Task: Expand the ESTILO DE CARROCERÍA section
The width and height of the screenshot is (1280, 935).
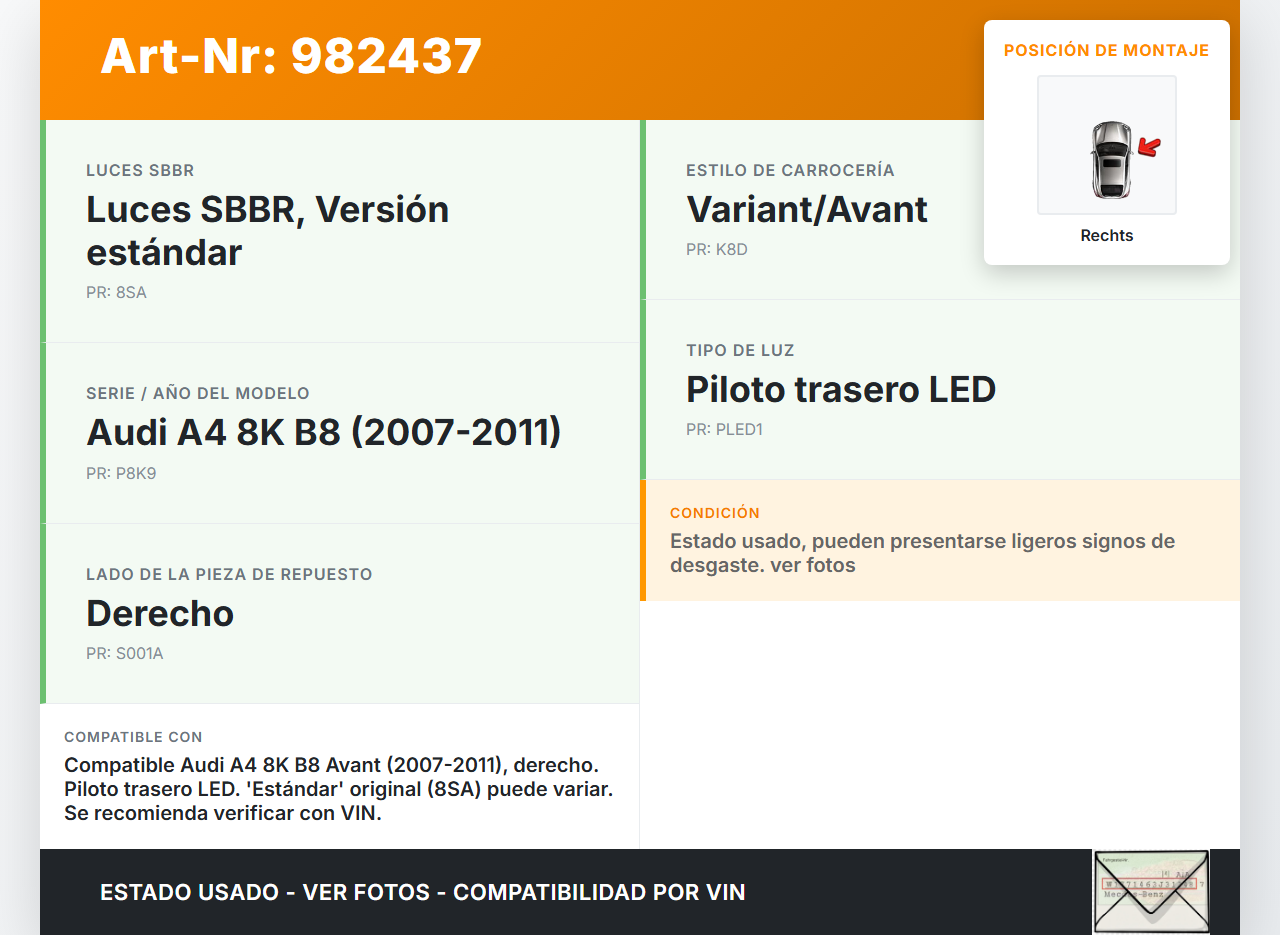Action: (x=789, y=170)
